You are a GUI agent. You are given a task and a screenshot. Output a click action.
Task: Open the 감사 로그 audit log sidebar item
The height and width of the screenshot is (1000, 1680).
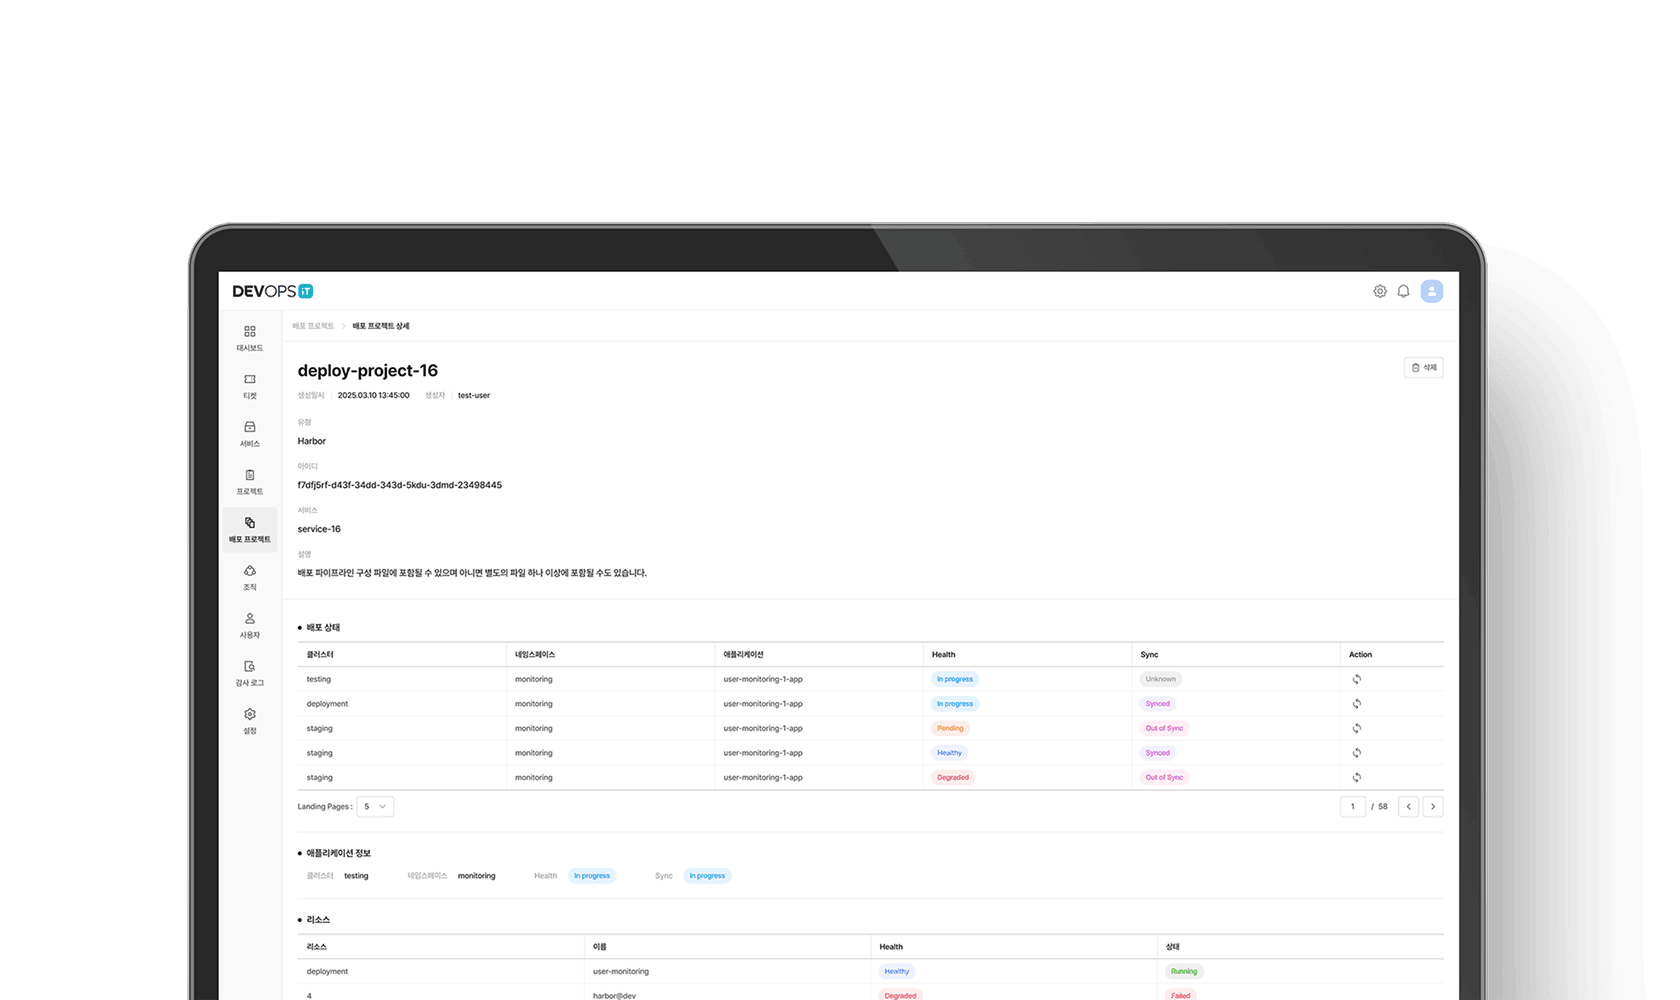[250, 674]
